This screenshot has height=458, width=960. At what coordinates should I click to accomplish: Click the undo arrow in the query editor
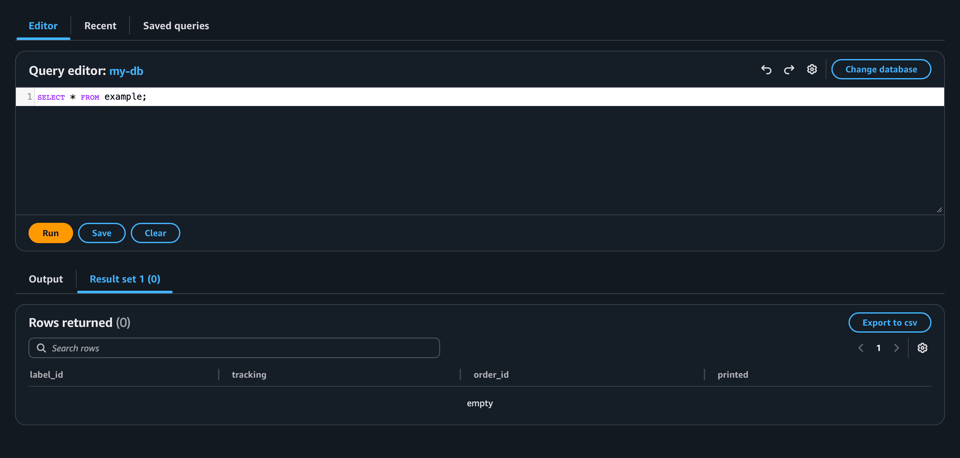pos(766,70)
